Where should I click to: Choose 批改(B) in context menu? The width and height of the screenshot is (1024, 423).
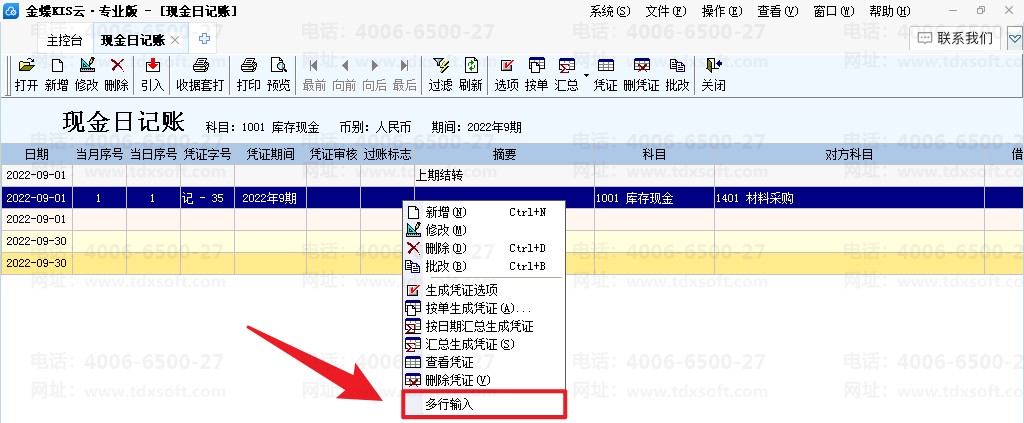[483, 266]
